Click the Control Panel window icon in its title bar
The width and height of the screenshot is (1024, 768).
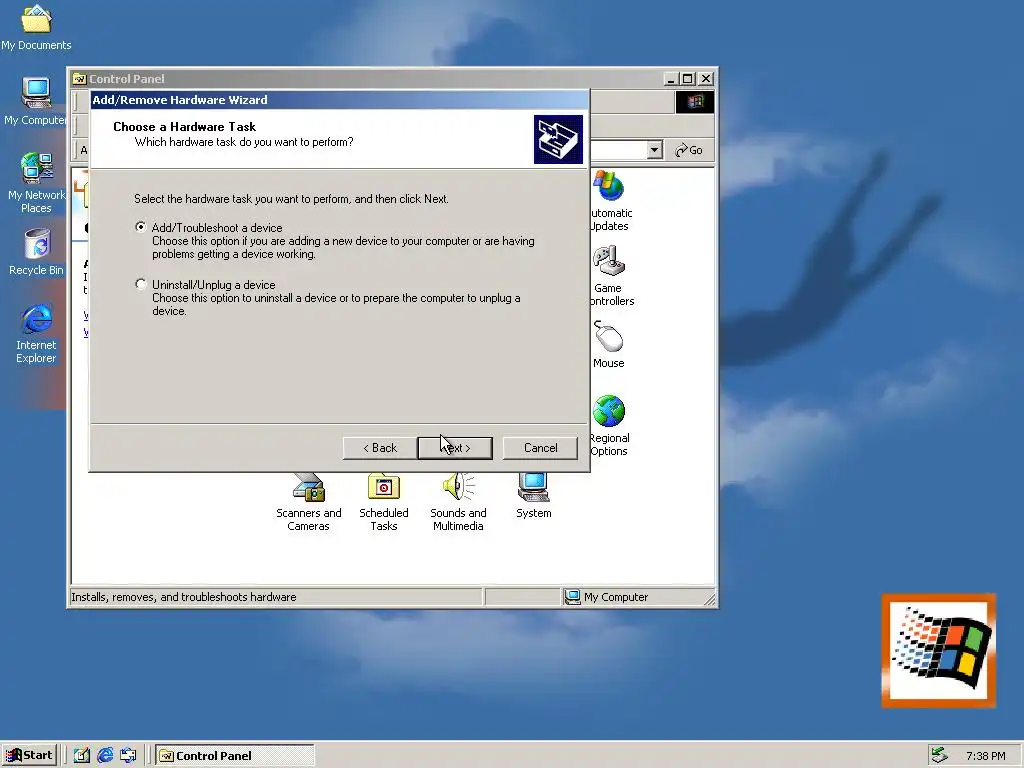[80, 79]
